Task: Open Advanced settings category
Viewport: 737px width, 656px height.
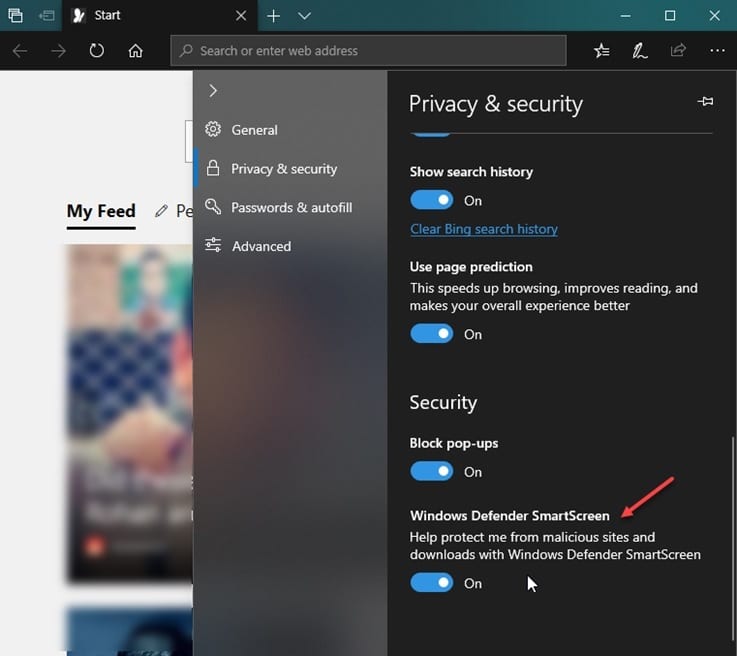Action: 290,246
